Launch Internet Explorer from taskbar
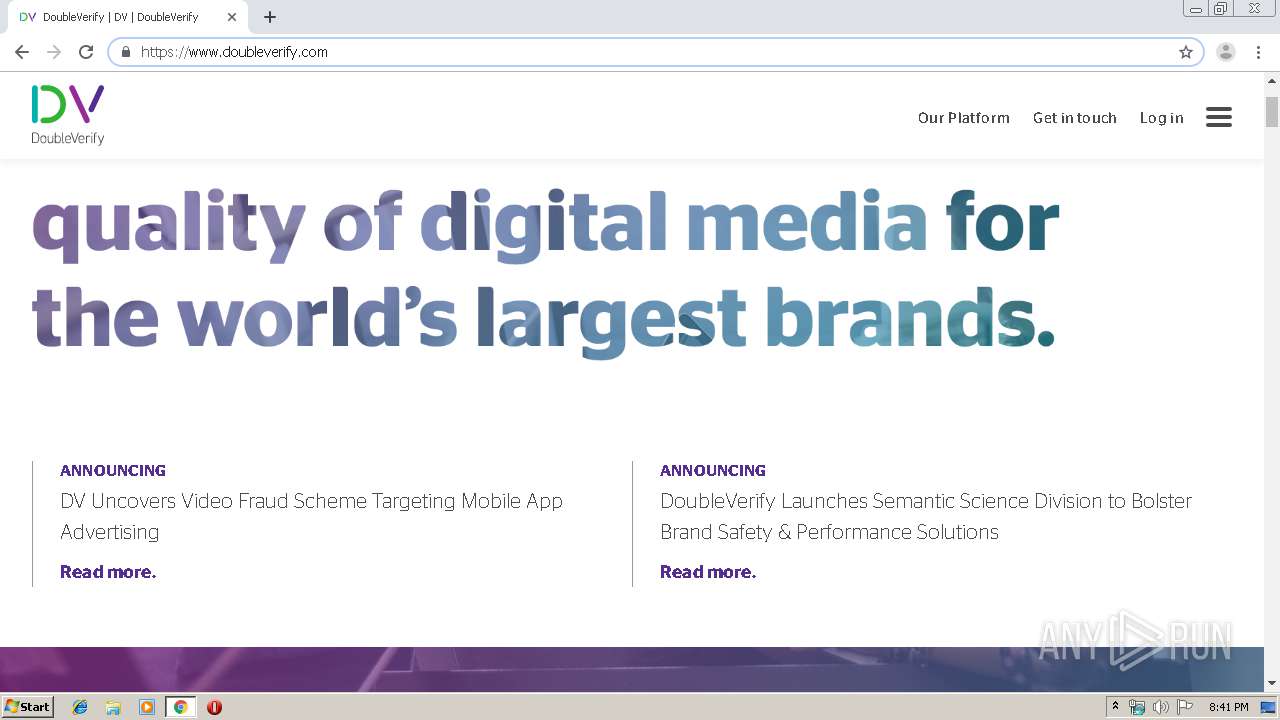 tap(80, 707)
